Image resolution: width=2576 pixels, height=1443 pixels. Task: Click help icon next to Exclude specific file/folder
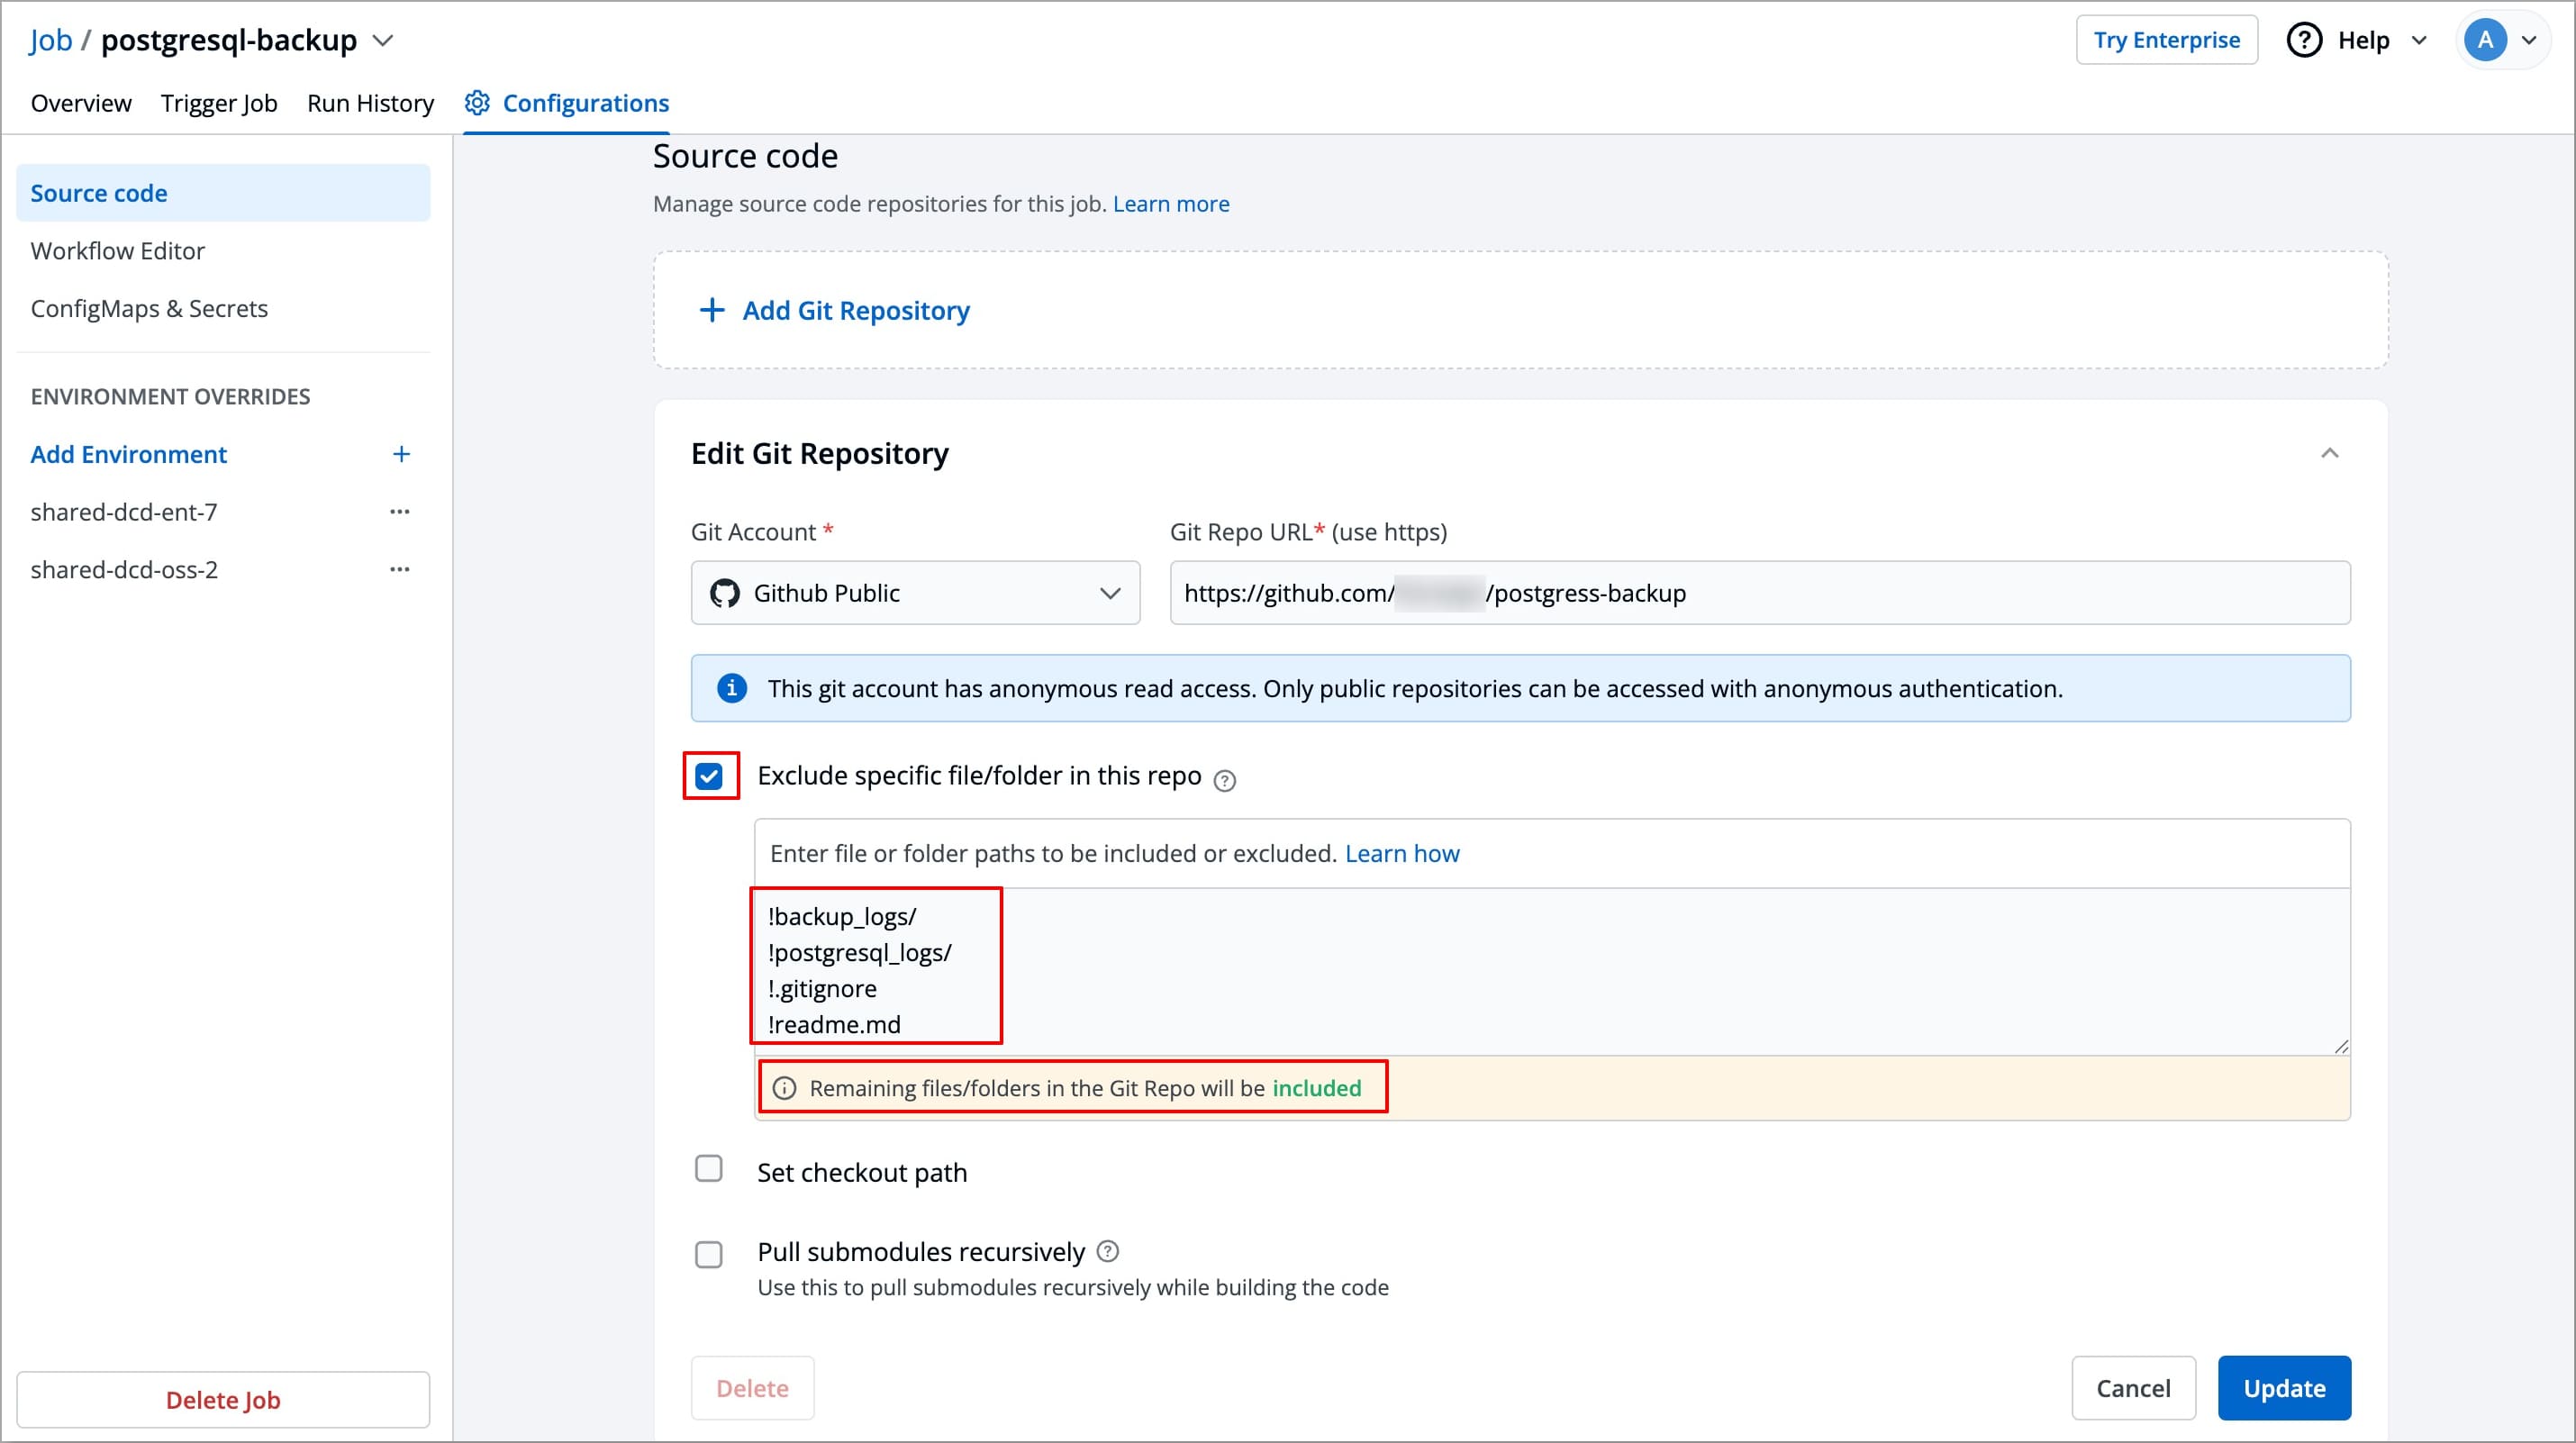[1224, 780]
